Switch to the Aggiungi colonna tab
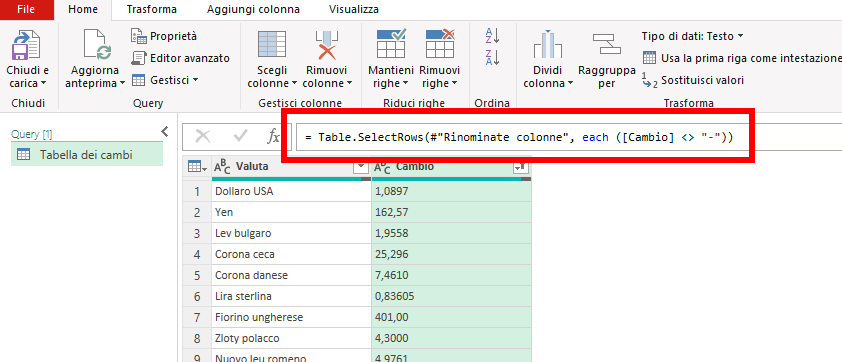 coord(253,10)
